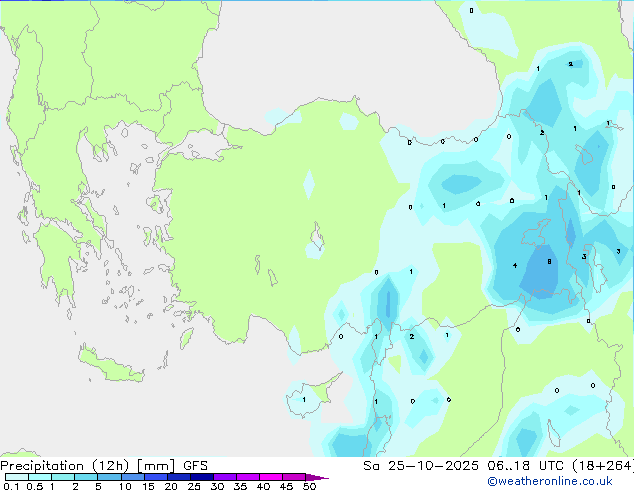Image resolution: width=634 pixels, height=490 pixels.
Task: Select the 5–10 mm legend swatch
Action: (110, 477)
